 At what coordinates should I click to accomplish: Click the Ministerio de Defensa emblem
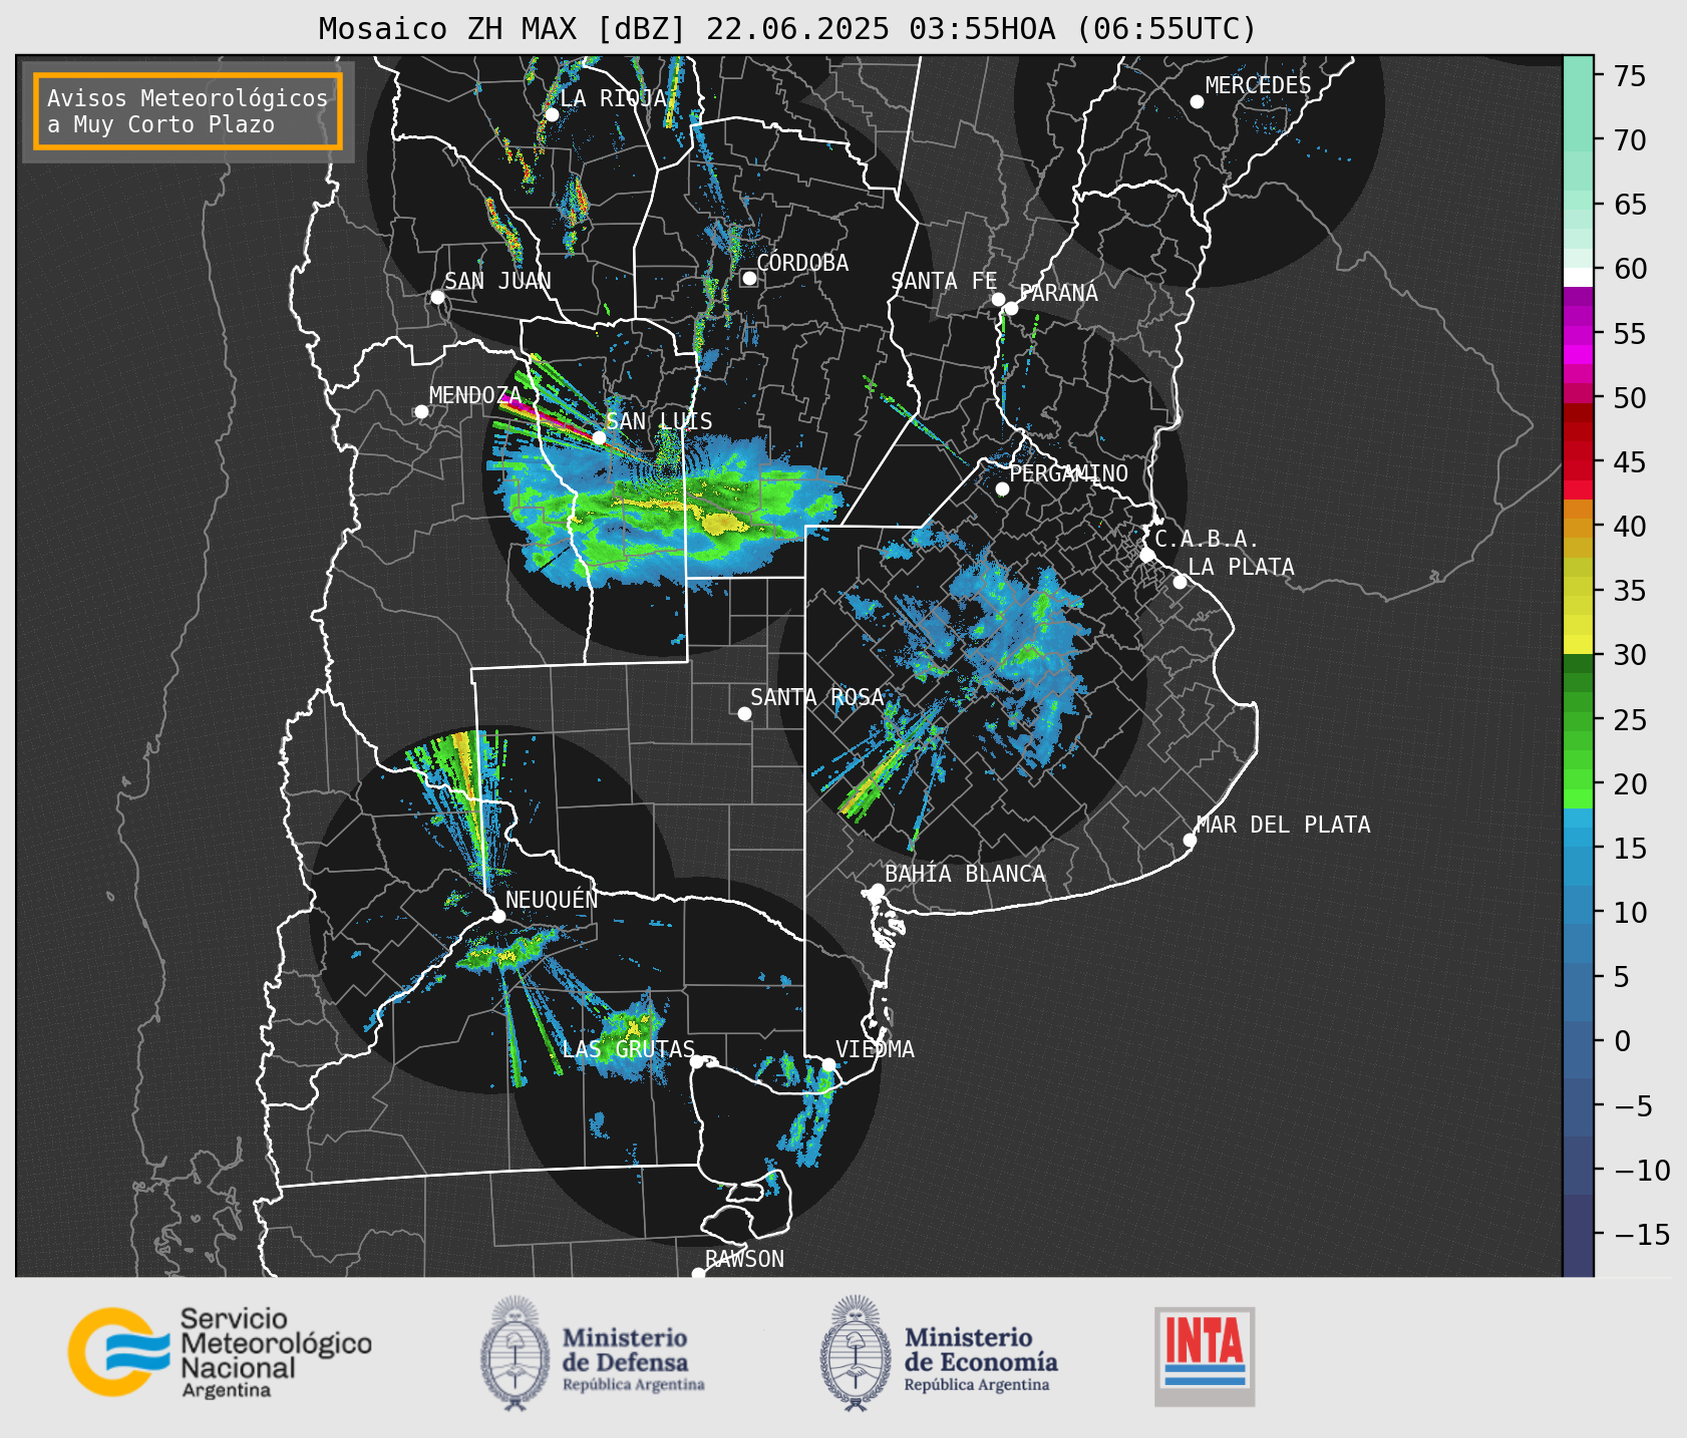pos(515,1353)
